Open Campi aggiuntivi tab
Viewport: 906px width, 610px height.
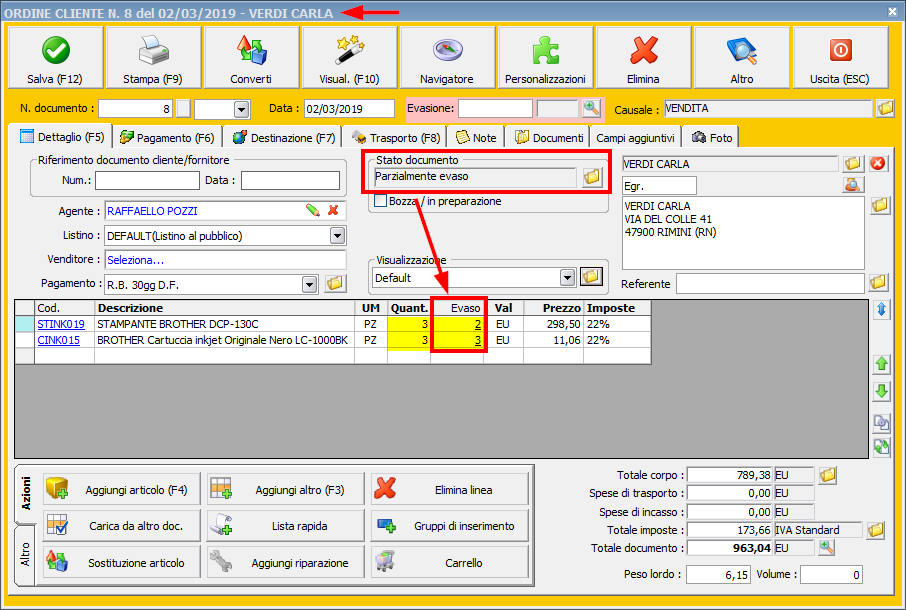pyautogui.click(x=635, y=137)
